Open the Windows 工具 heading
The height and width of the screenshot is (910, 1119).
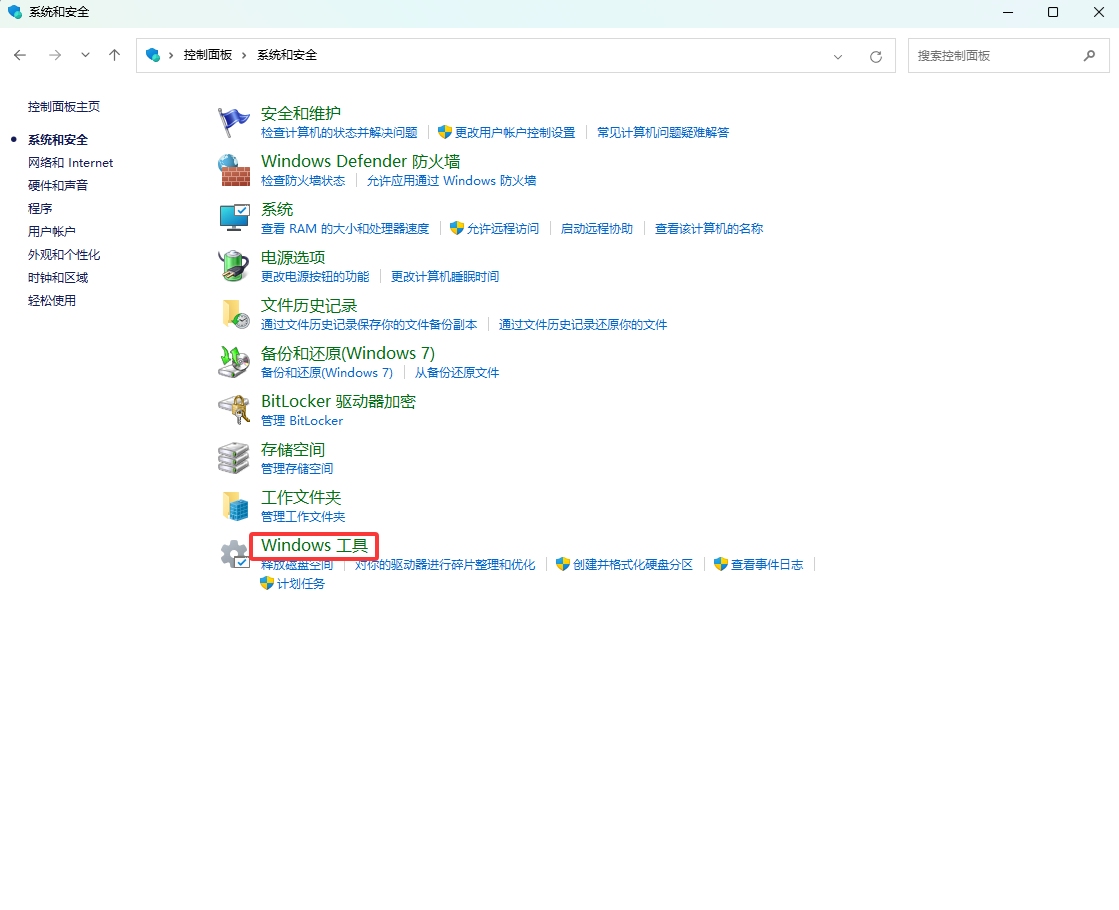(x=314, y=545)
